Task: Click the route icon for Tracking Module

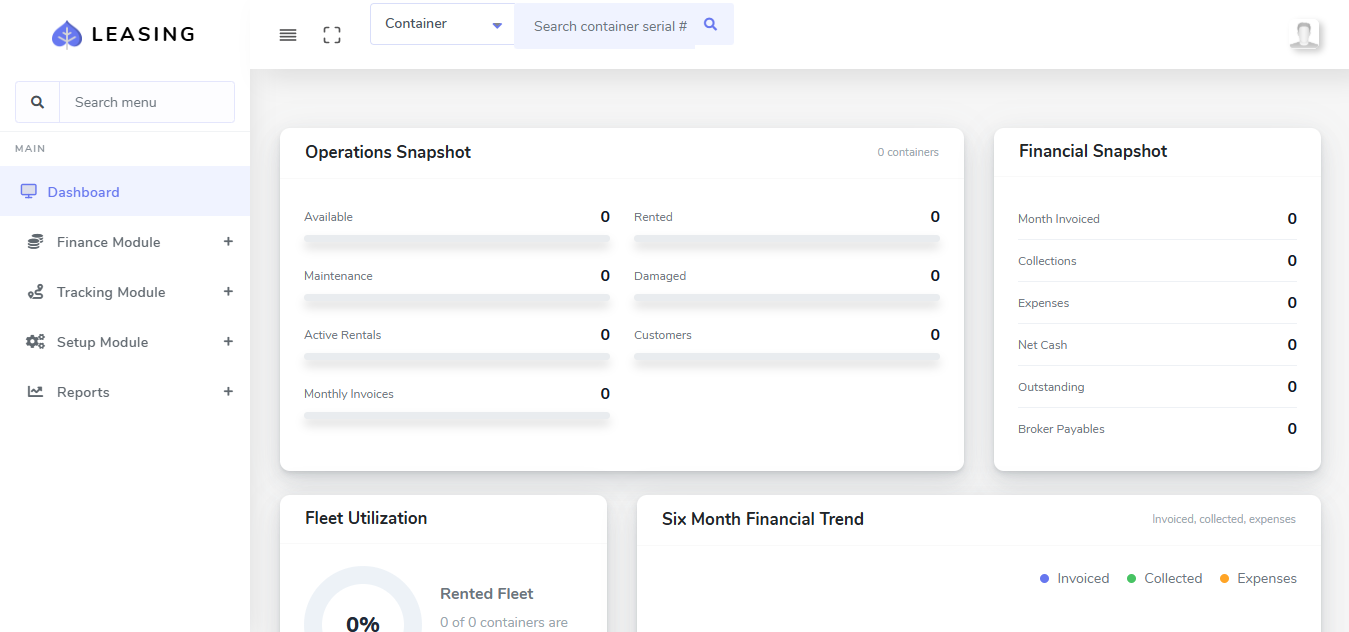Action: 36,292
